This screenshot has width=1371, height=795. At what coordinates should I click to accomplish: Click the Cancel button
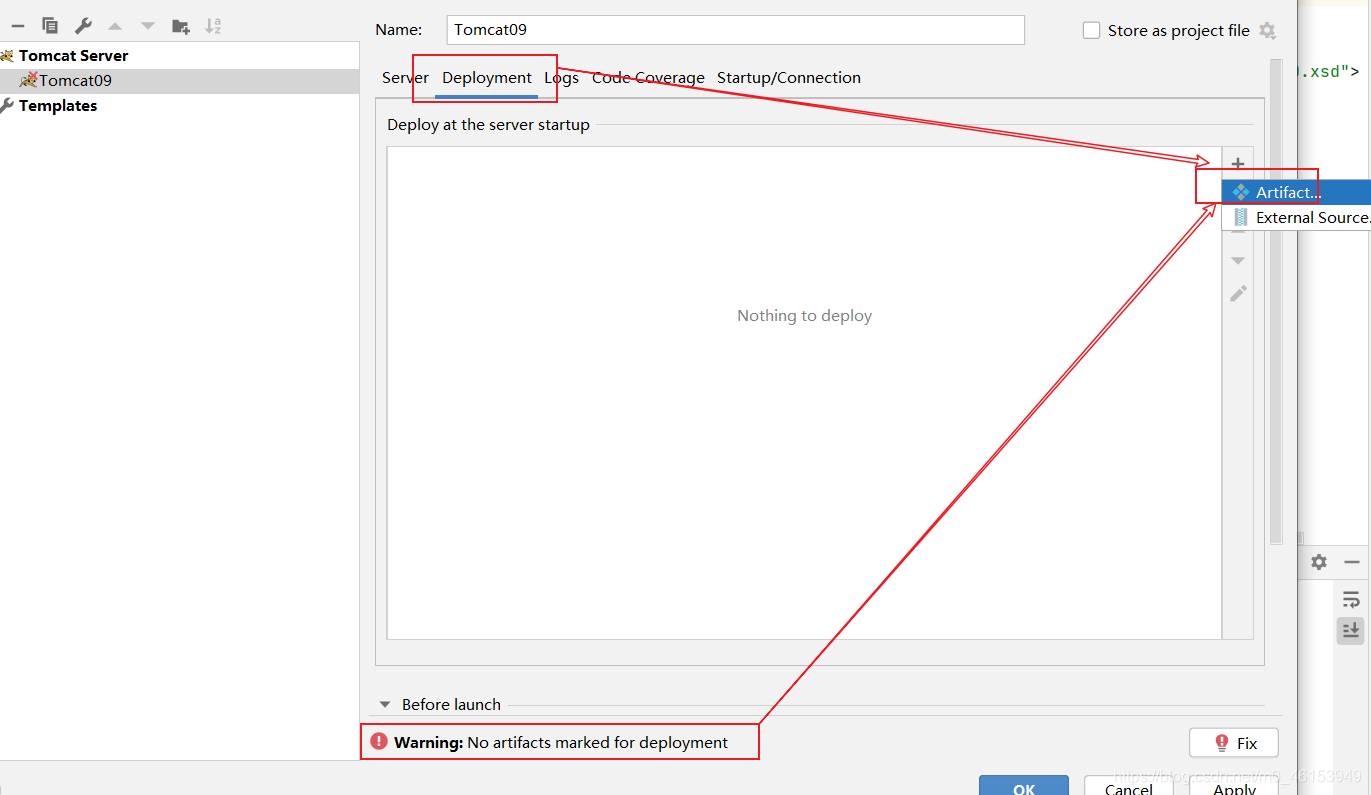coord(1129,788)
